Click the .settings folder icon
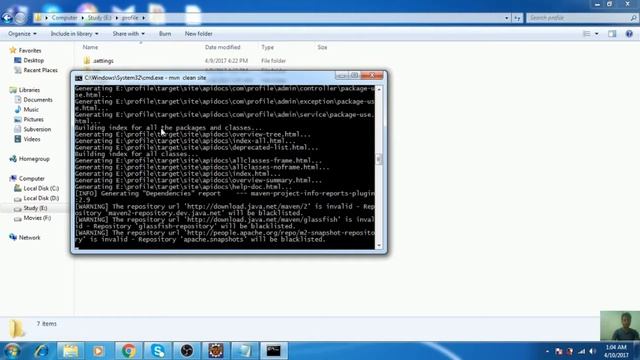640x360 pixels. coord(87,61)
